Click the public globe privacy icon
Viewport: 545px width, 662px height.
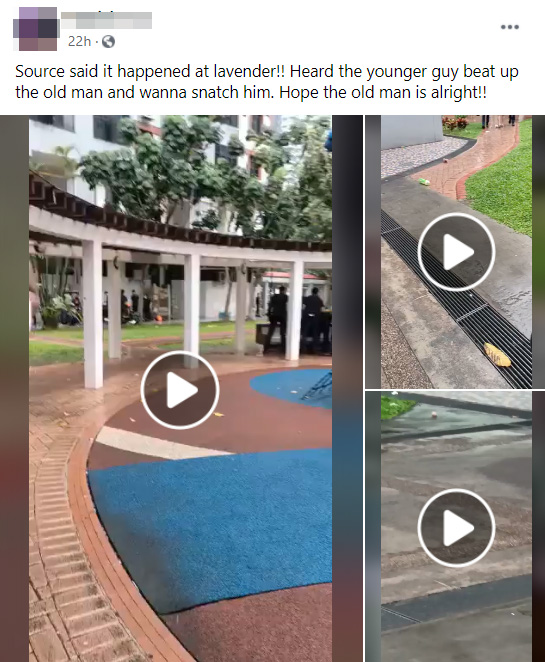pyautogui.click(x=108, y=41)
